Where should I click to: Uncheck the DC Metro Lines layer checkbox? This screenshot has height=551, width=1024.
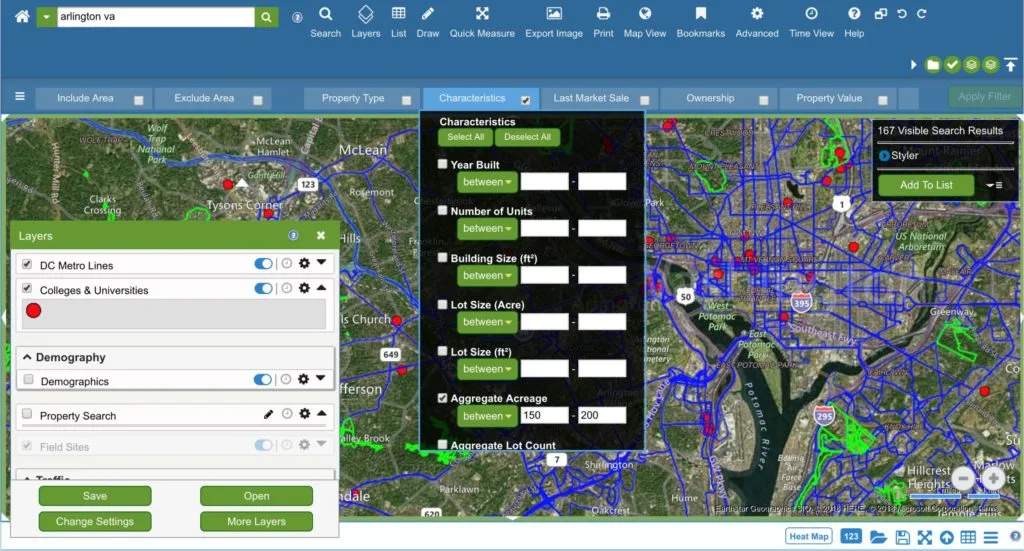coord(27,264)
